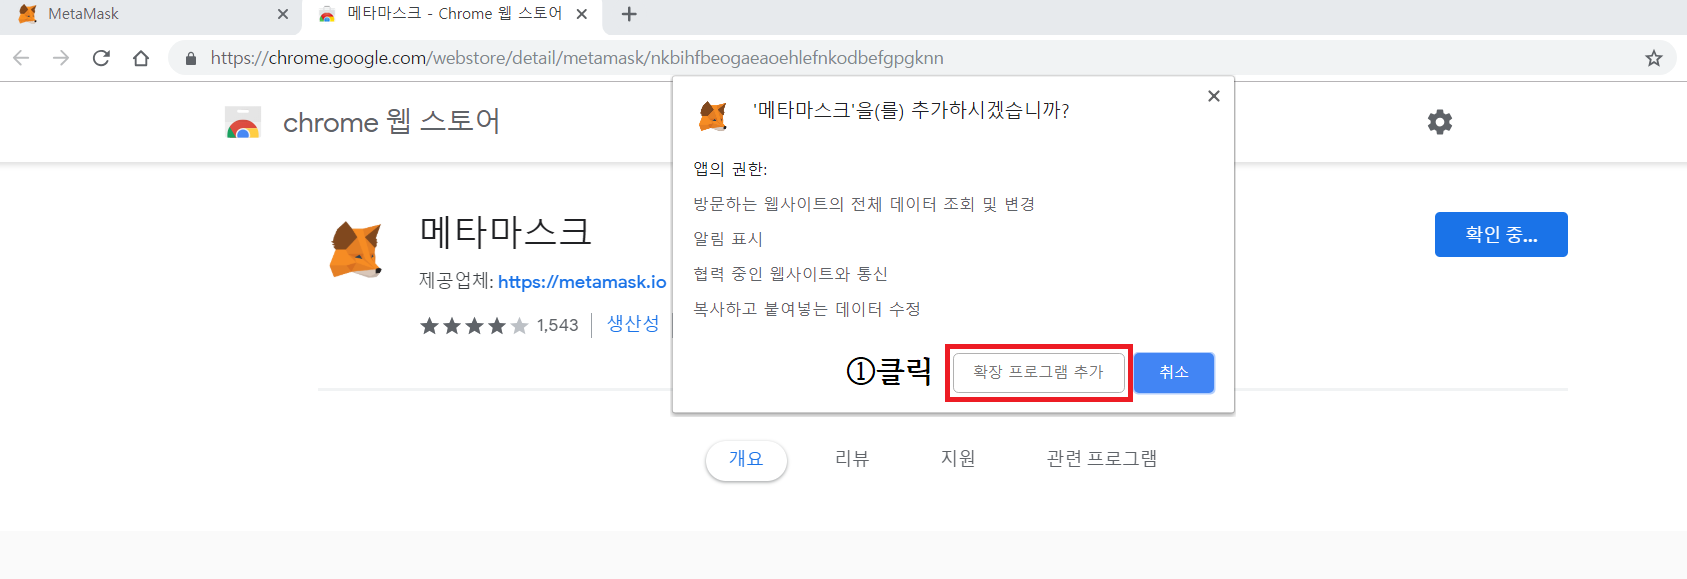
Task: Select the 개요 tab
Action: tap(746, 459)
